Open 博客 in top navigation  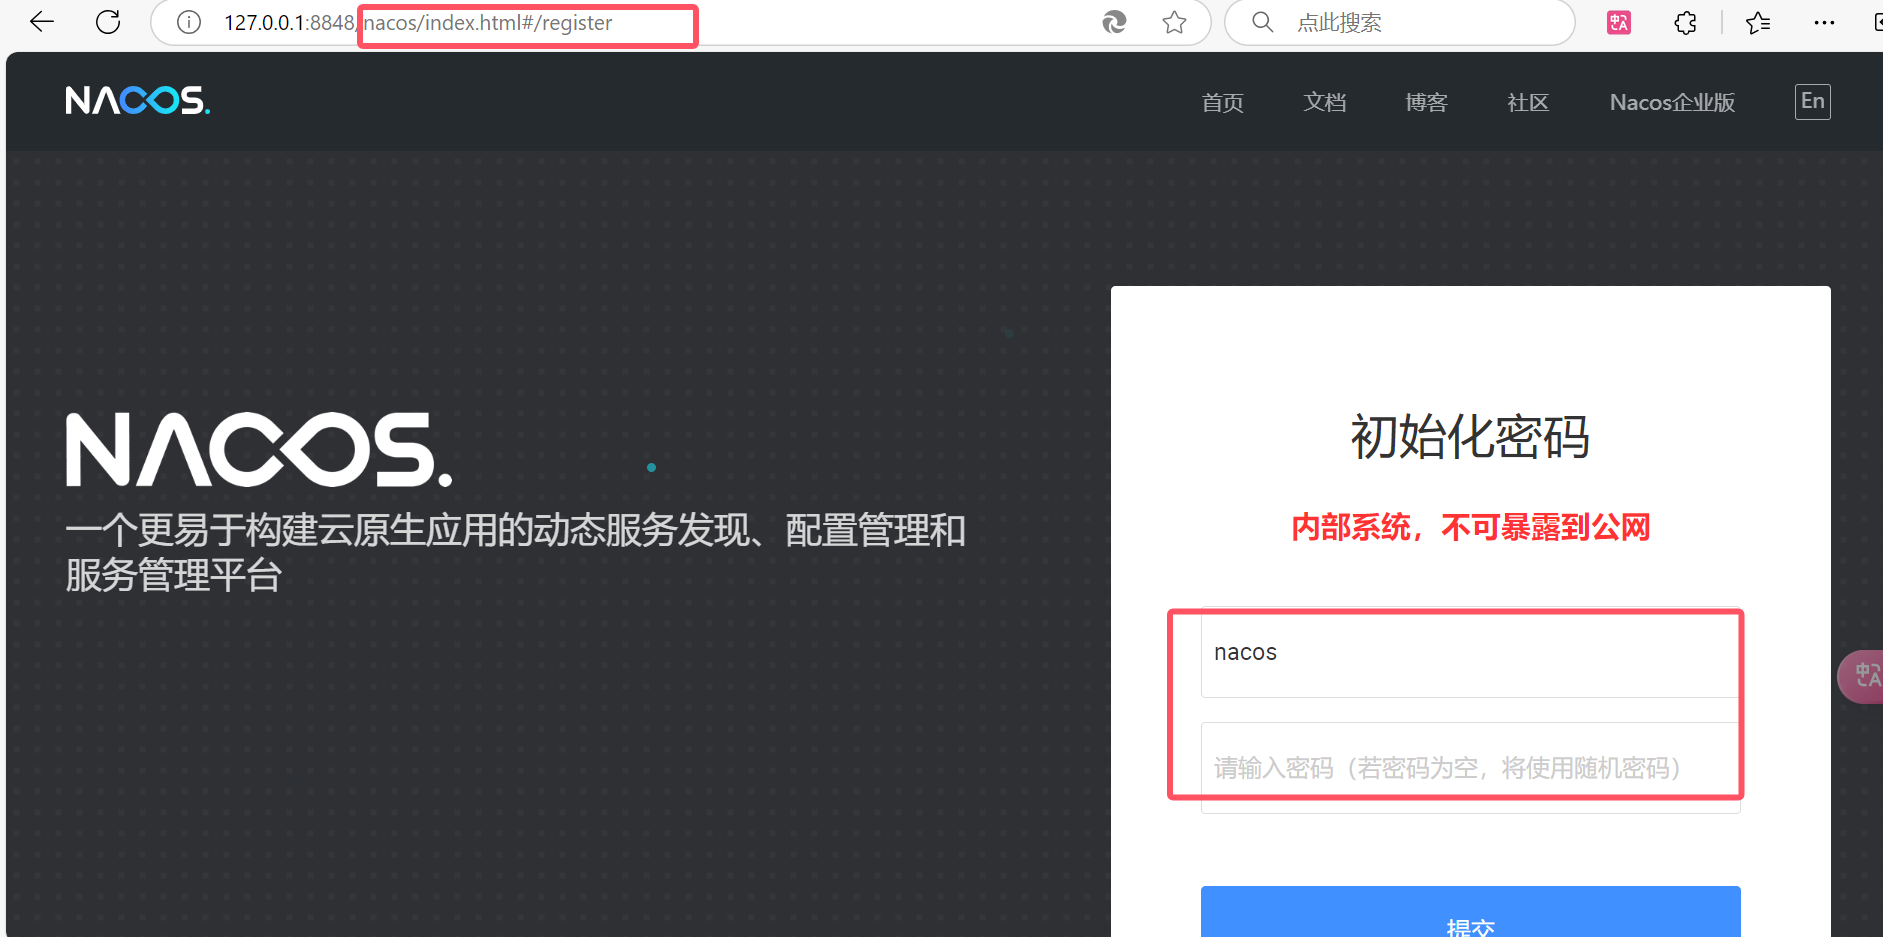click(1426, 102)
